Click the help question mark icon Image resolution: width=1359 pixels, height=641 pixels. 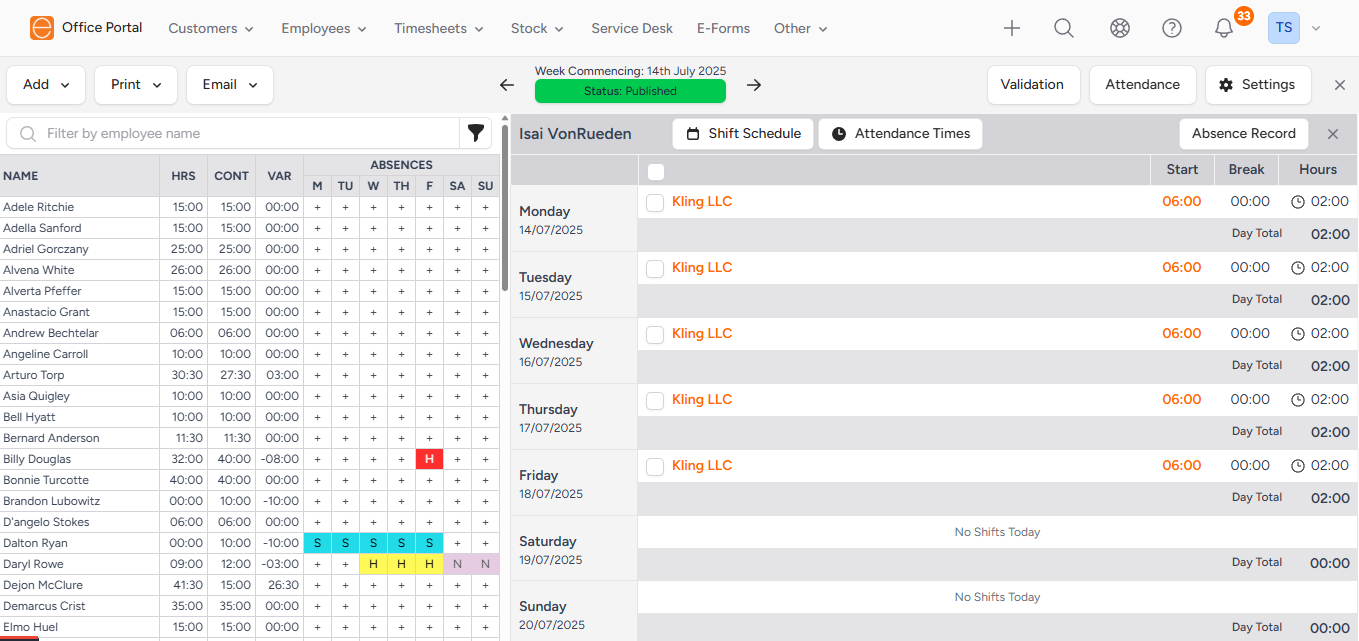(1171, 28)
